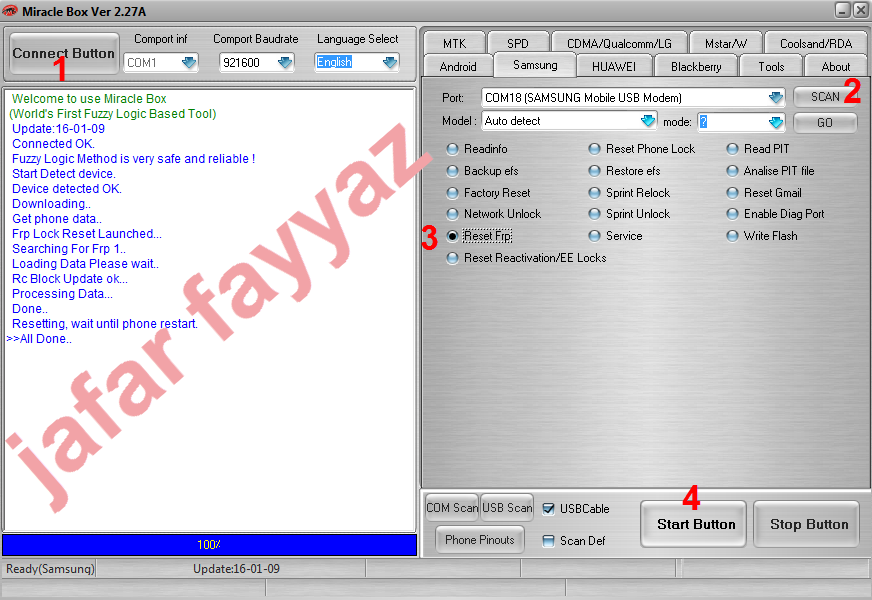
Task: Open the Coolsand/RDA tab
Action: click(816, 43)
